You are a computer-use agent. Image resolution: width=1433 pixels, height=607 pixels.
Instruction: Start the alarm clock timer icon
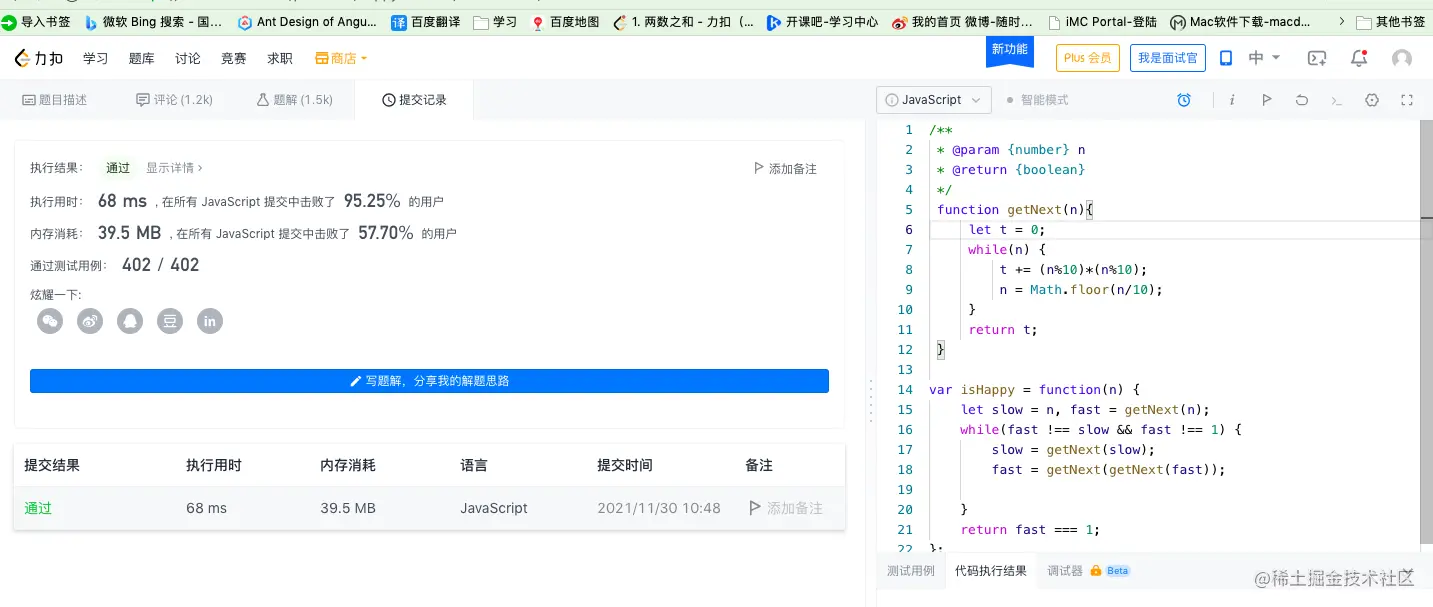(x=1184, y=100)
